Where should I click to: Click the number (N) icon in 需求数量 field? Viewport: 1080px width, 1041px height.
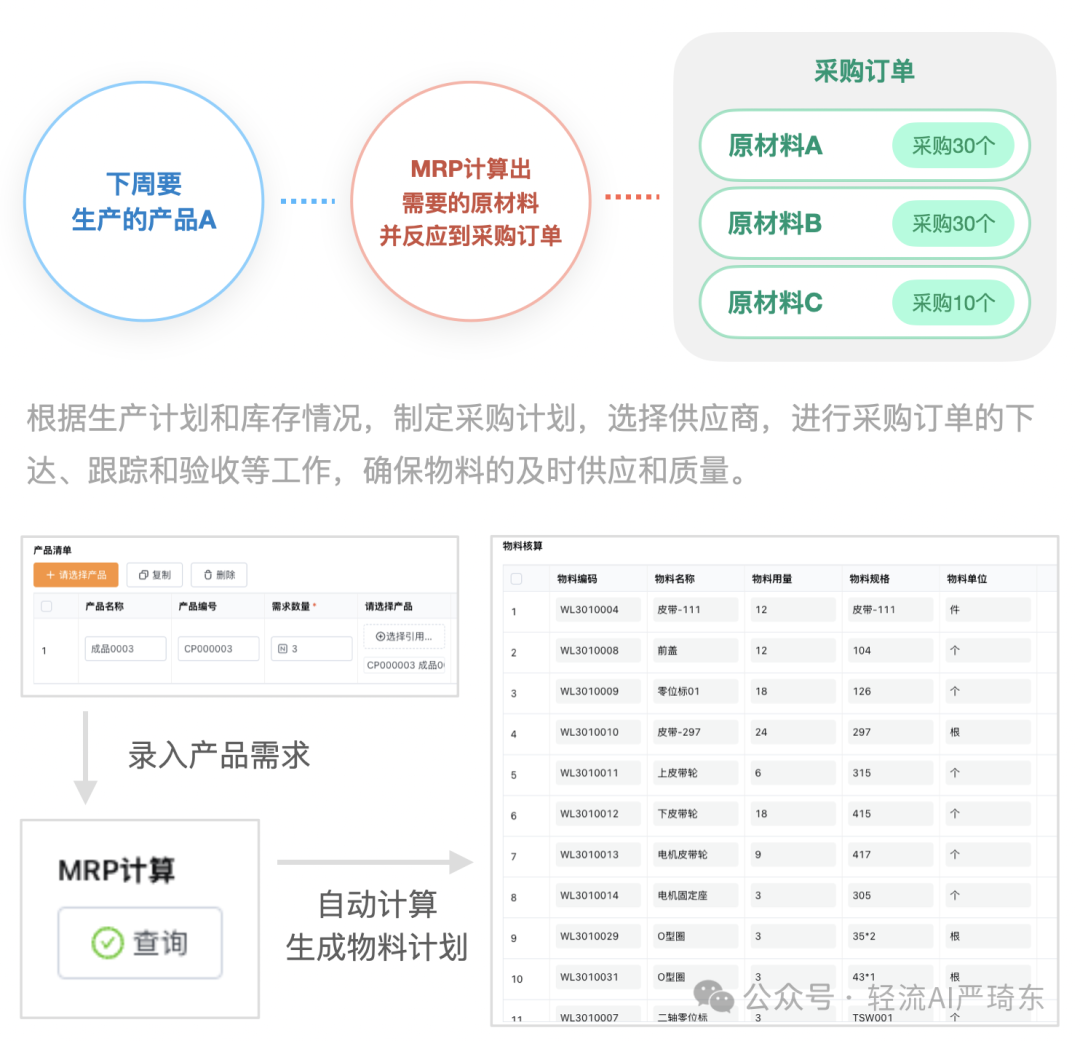[x=283, y=648]
